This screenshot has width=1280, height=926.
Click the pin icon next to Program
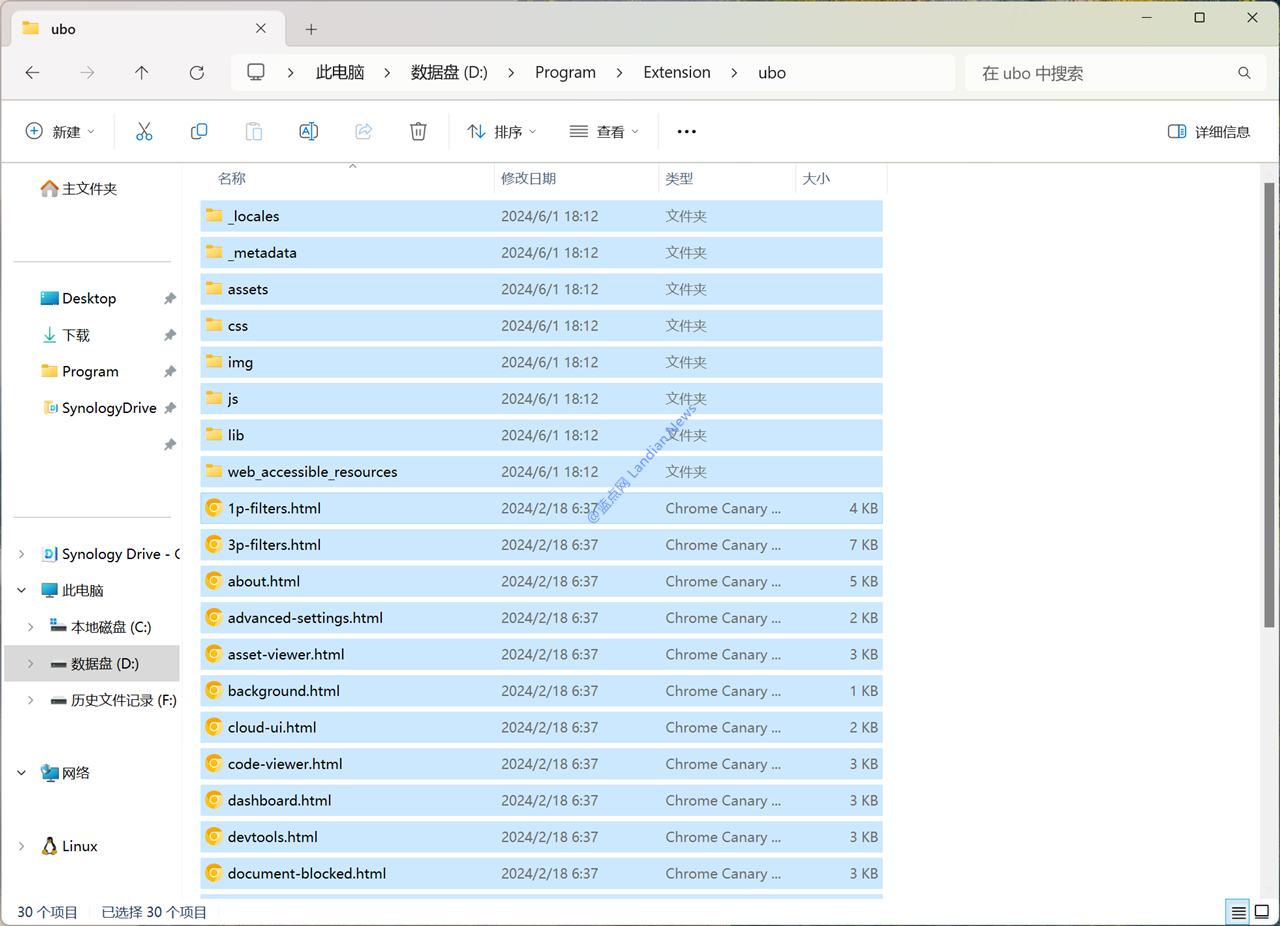pos(170,372)
